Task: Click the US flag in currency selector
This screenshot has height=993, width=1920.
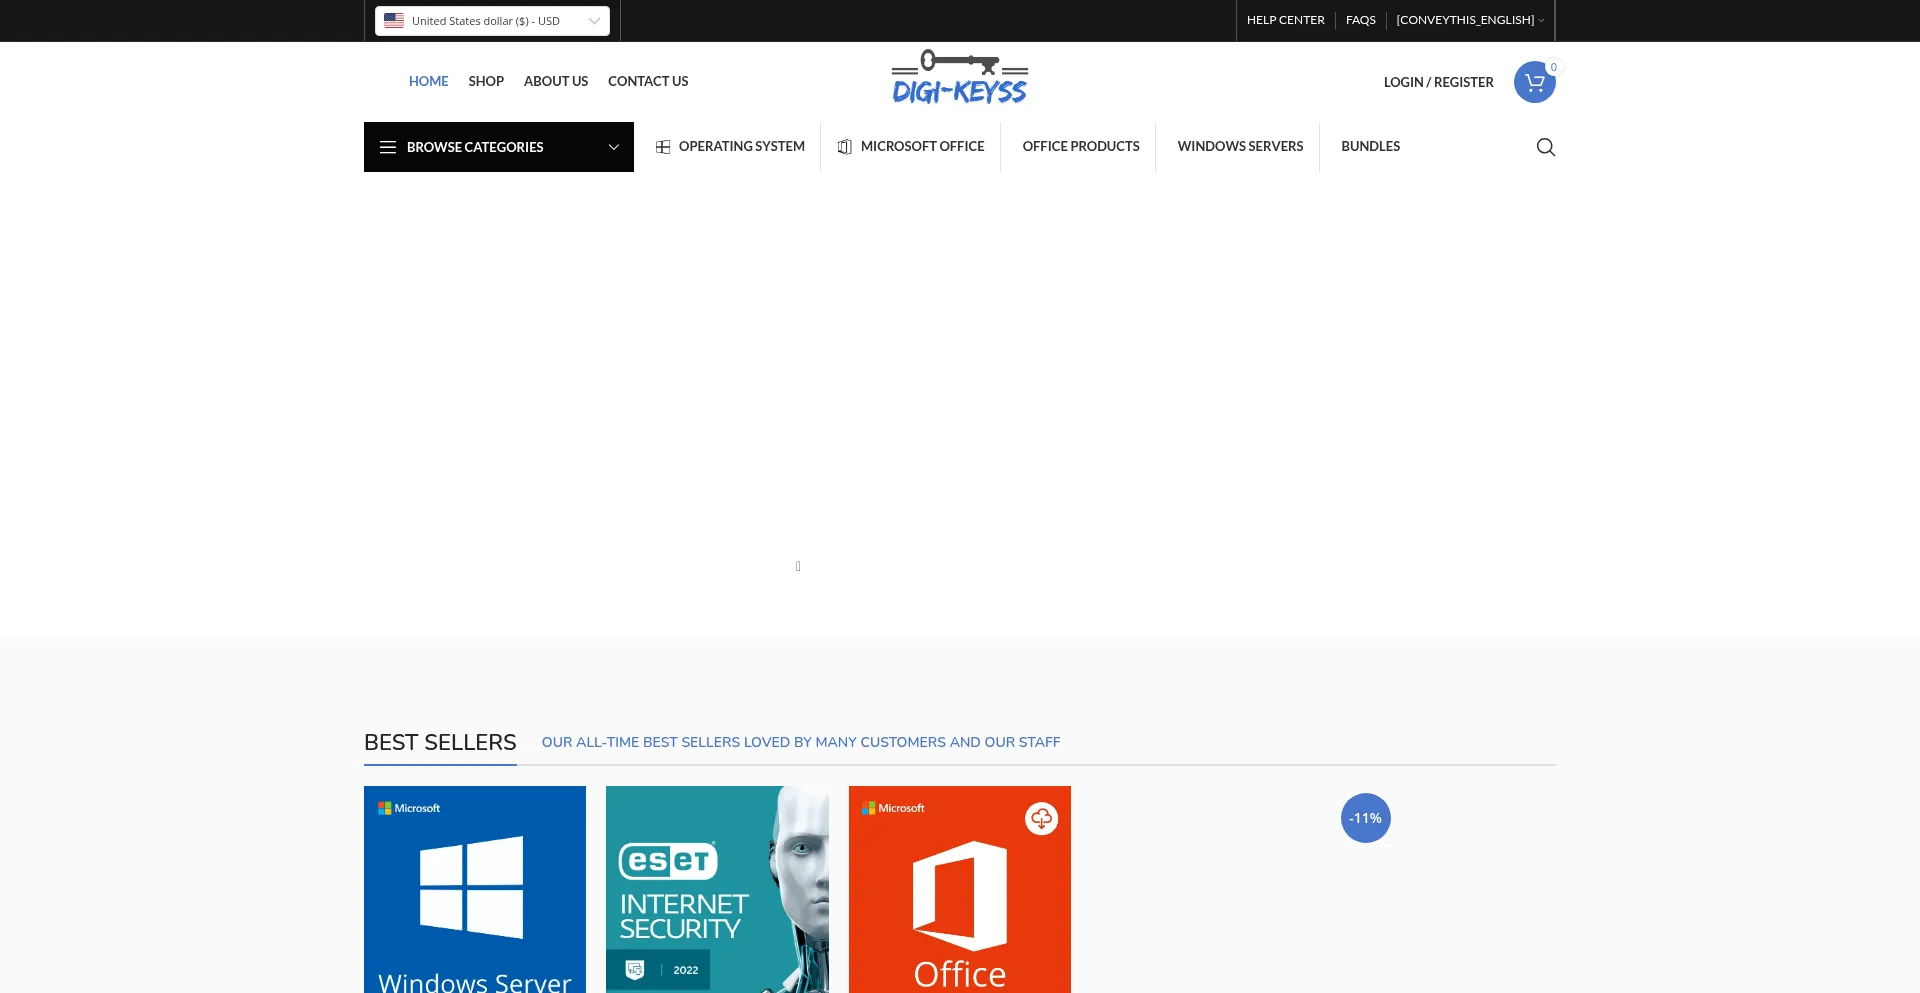Action: click(x=394, y=20)
